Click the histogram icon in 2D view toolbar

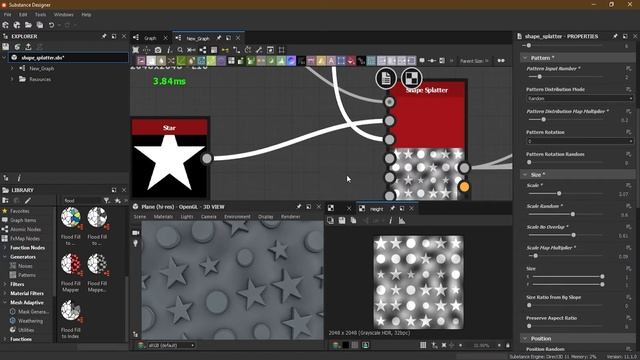pos(402,220)
